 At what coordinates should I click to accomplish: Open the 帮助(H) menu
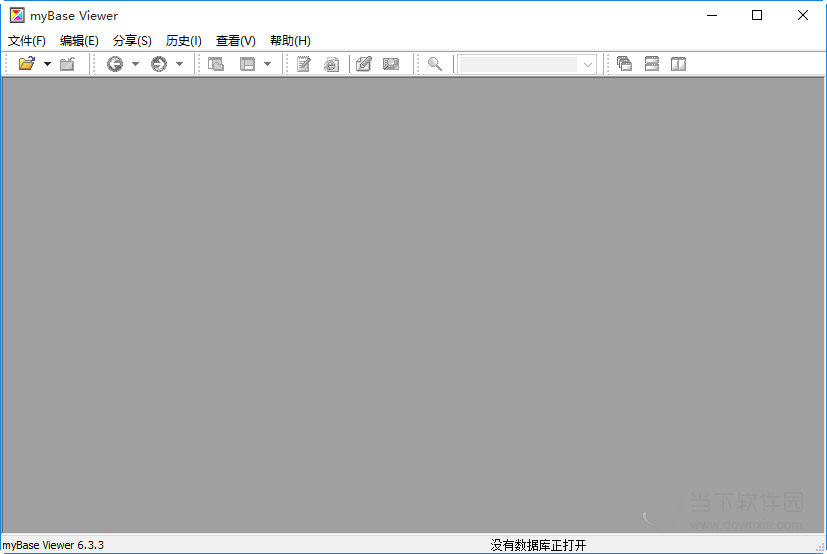290,41
